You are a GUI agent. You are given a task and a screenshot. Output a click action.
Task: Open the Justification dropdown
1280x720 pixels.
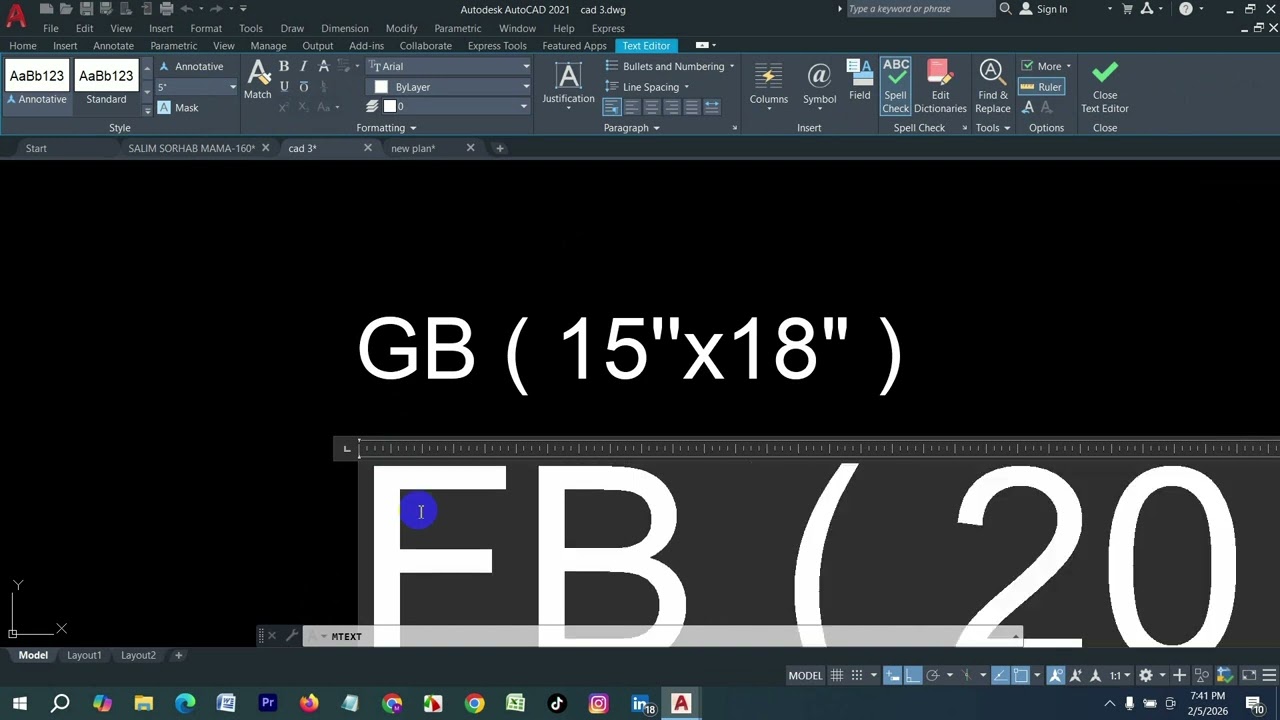568,83
